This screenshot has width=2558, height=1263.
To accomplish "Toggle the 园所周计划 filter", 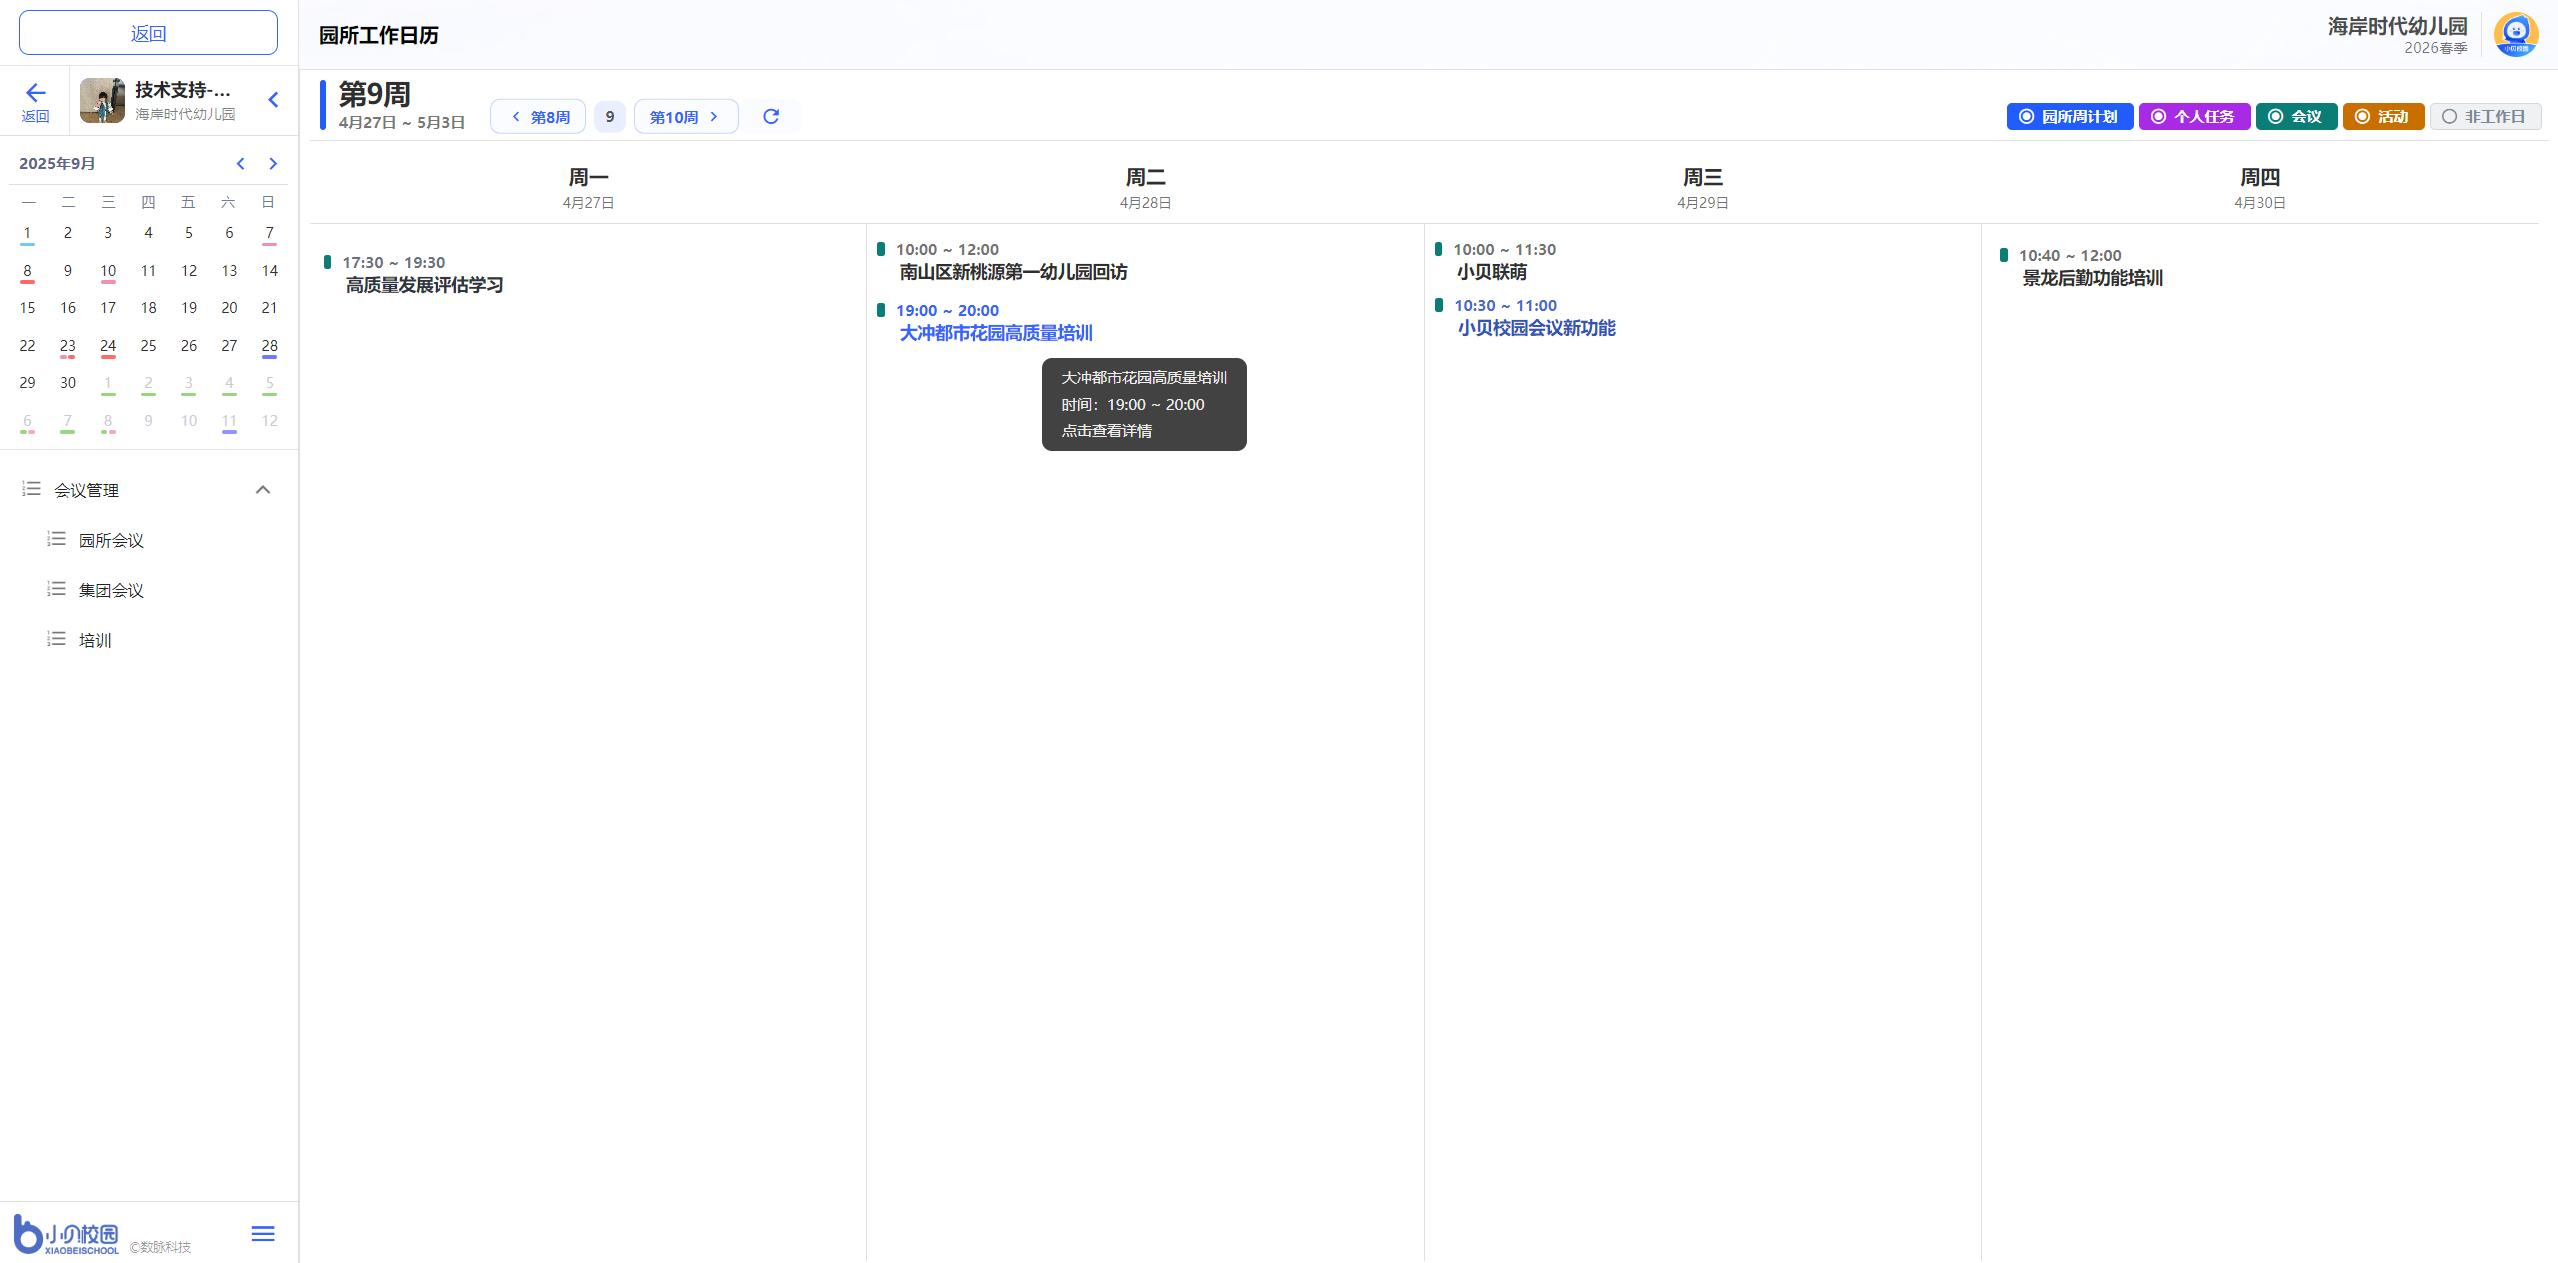I will [x=2069, y=117].
